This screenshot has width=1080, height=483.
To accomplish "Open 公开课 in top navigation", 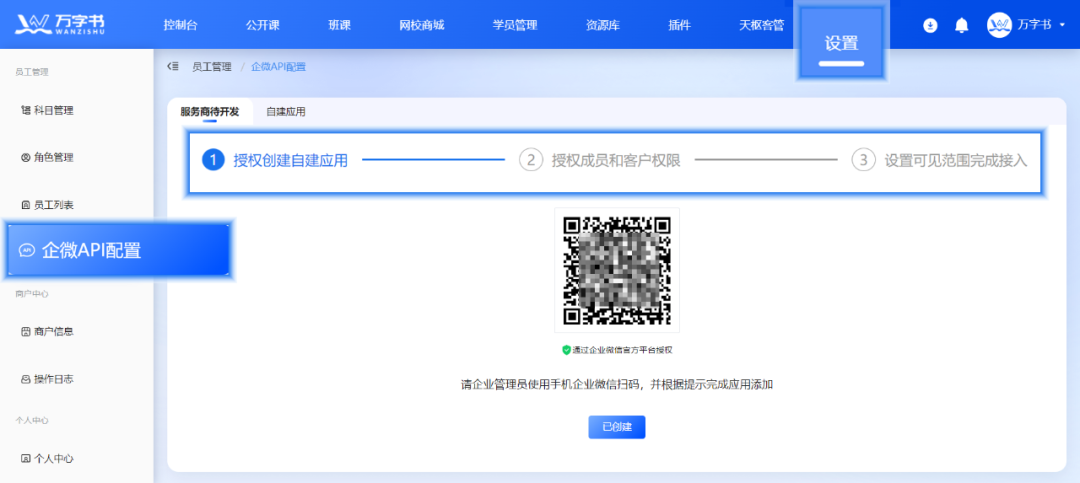I will point(262,25).
